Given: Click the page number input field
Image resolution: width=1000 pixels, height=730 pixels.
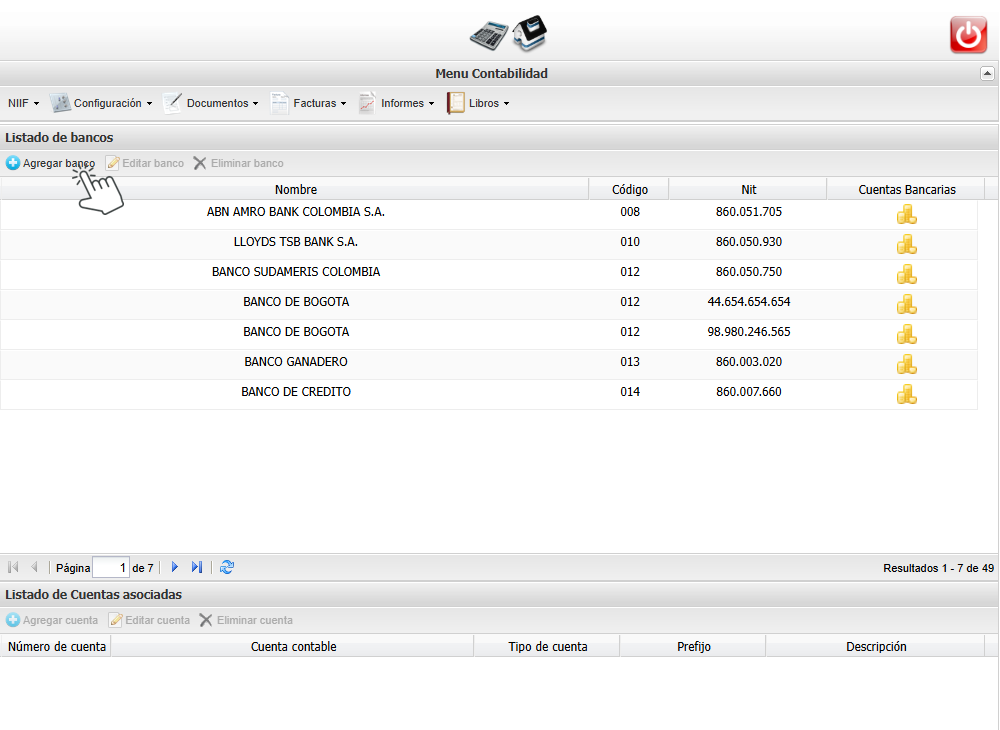Looking at the screenshot, I should click(x=110, y=567).
